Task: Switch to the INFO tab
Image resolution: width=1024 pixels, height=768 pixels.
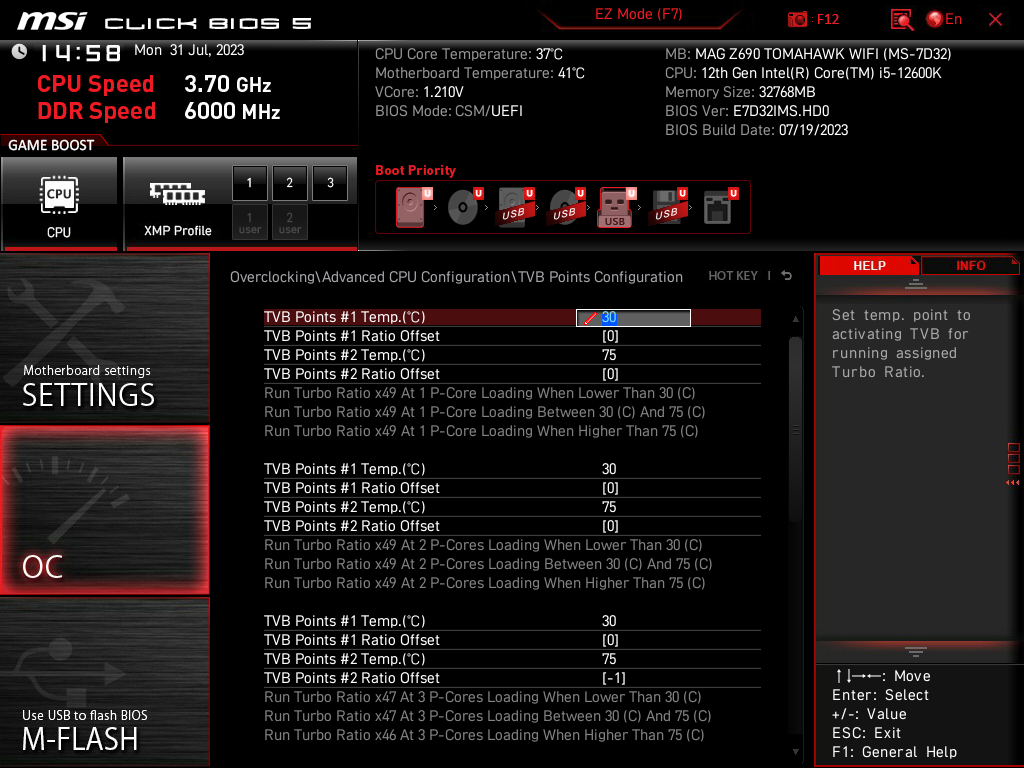Action: coord(970,266)
